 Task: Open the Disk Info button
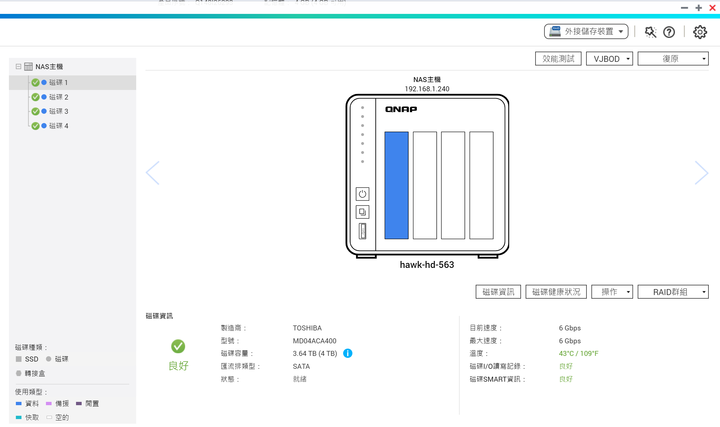(x=498, y=292)
